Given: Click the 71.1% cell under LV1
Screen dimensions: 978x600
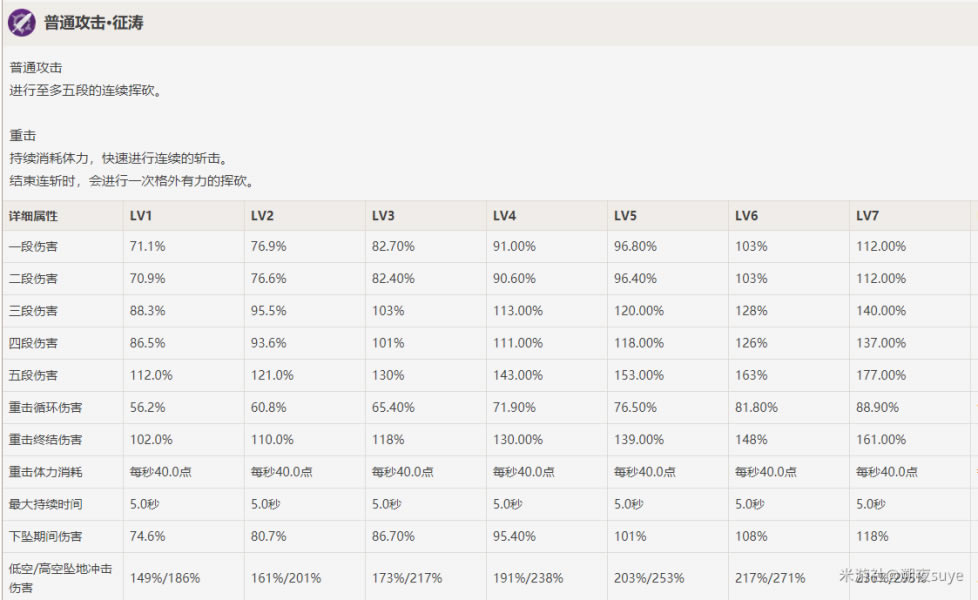Looking at the screenshot, I should pyautogui.click(x=148, y=246).
